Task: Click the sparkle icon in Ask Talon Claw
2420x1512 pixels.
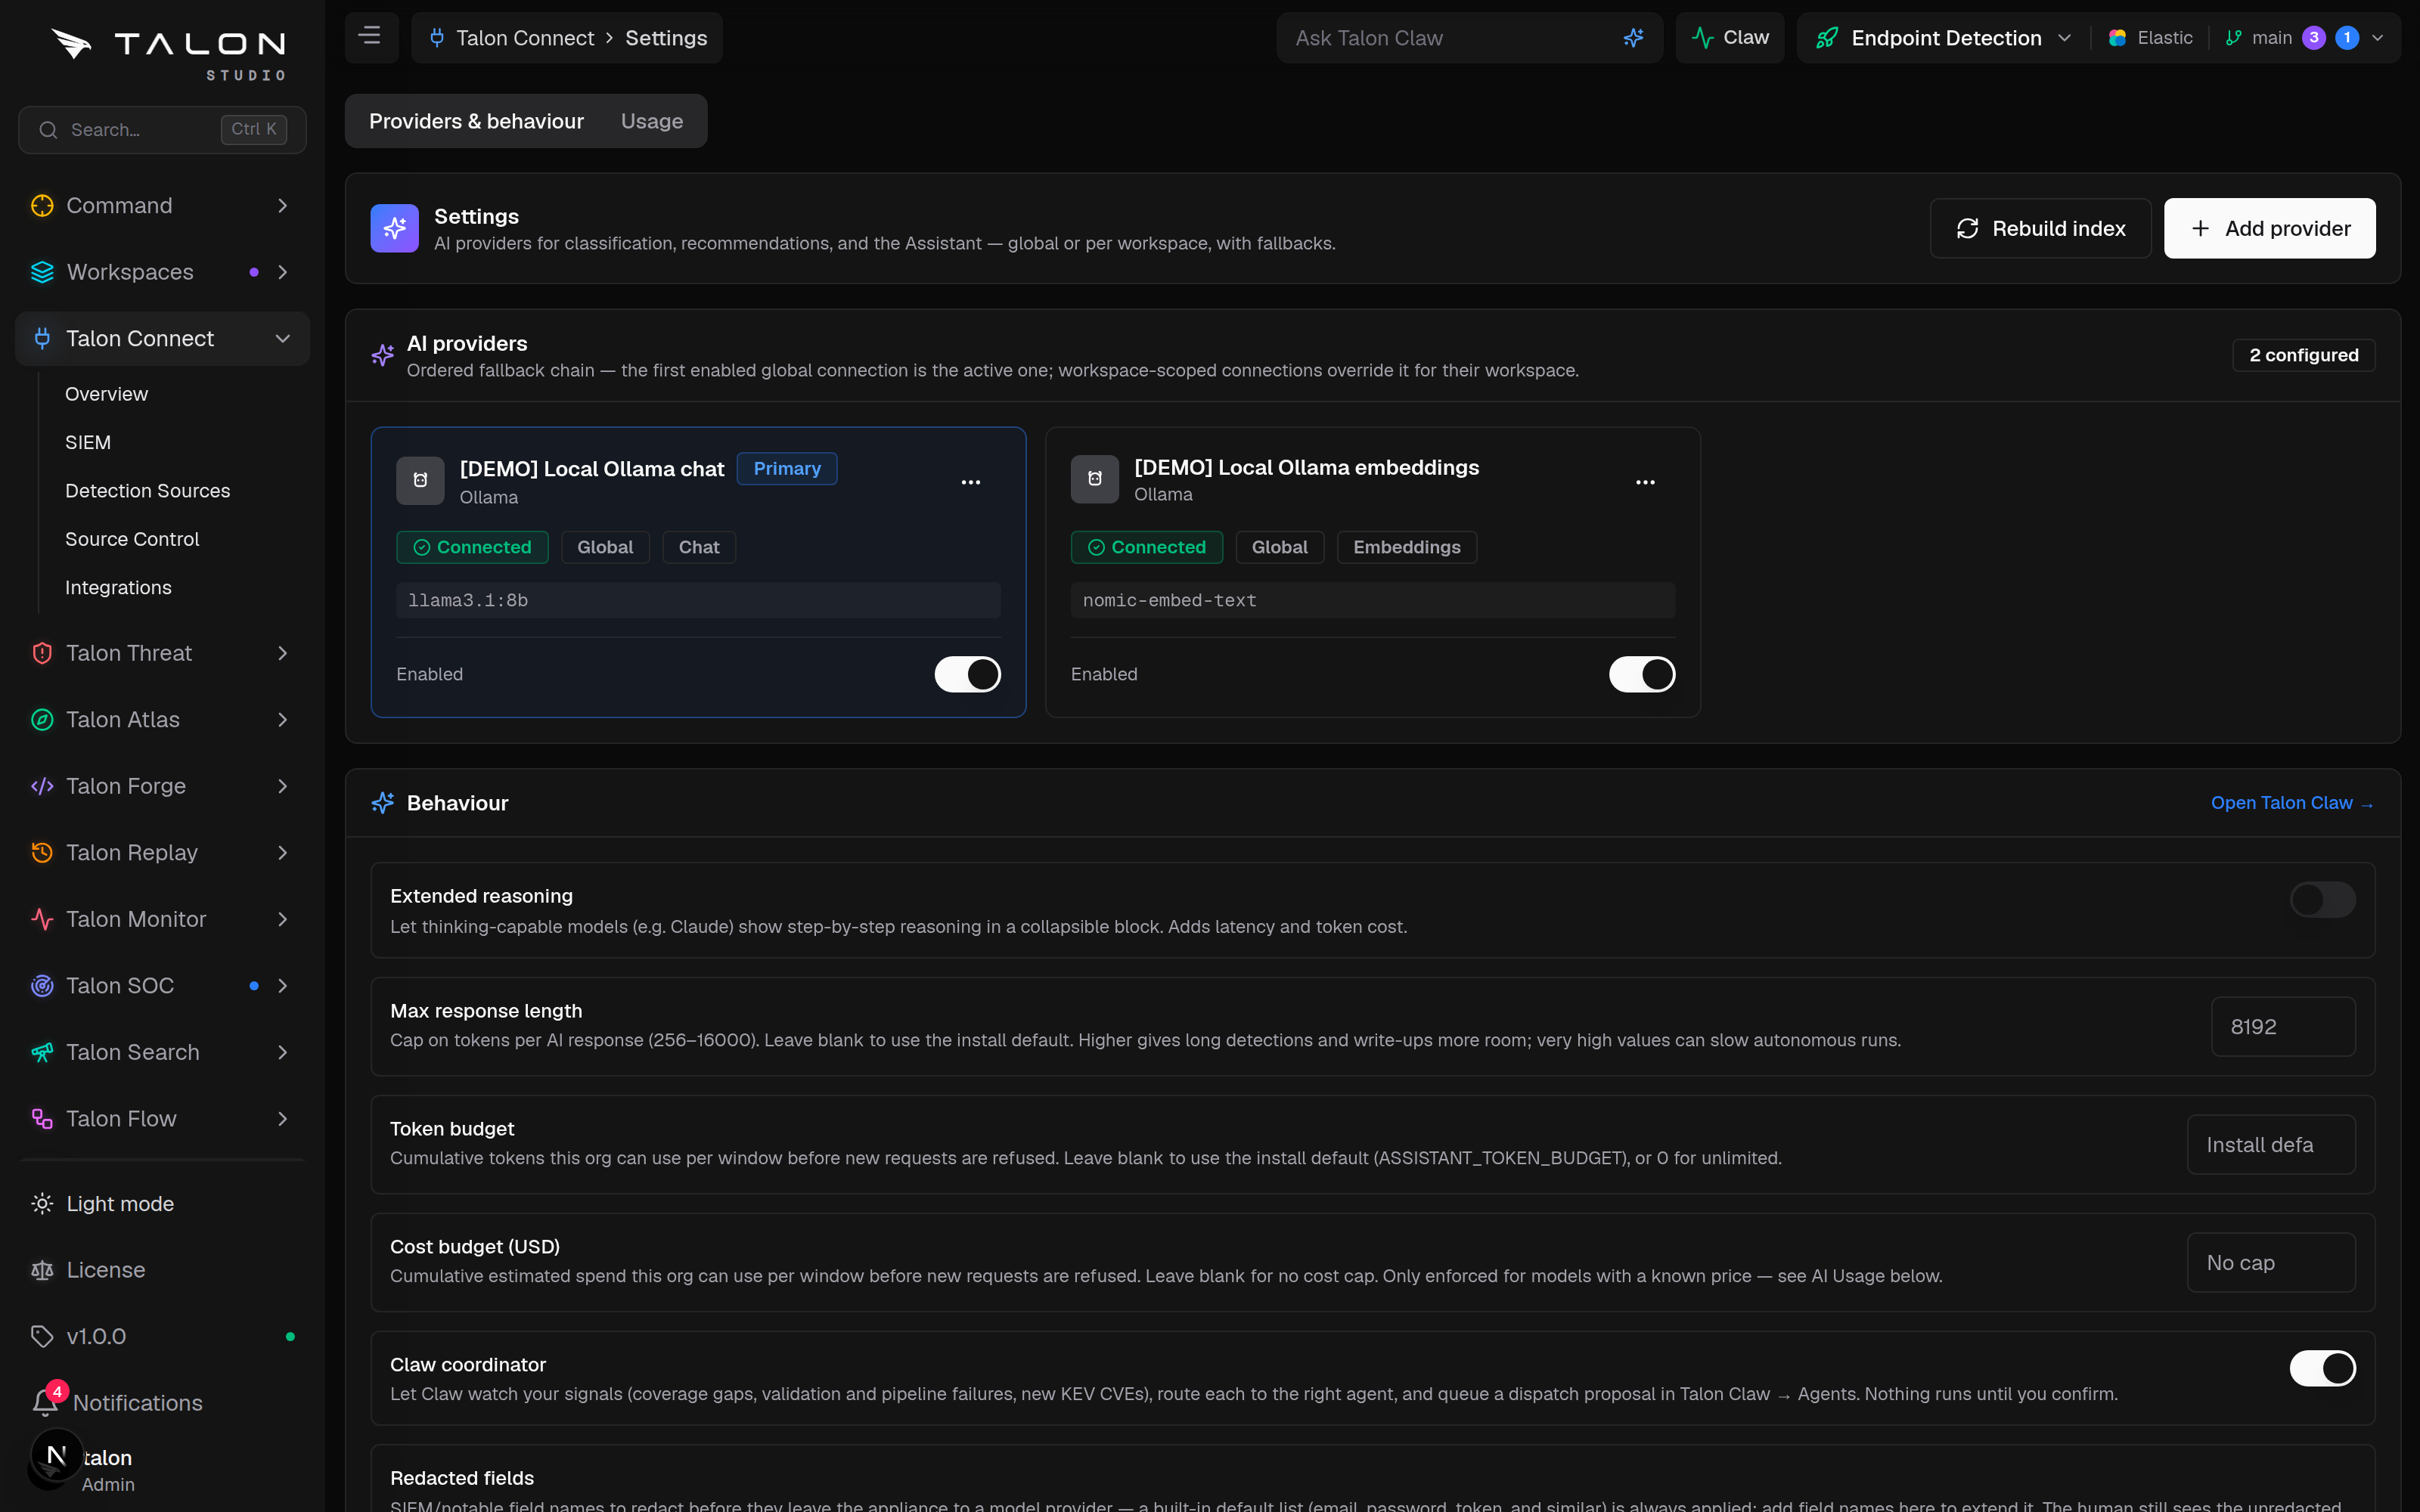Action: point(1633,38)
